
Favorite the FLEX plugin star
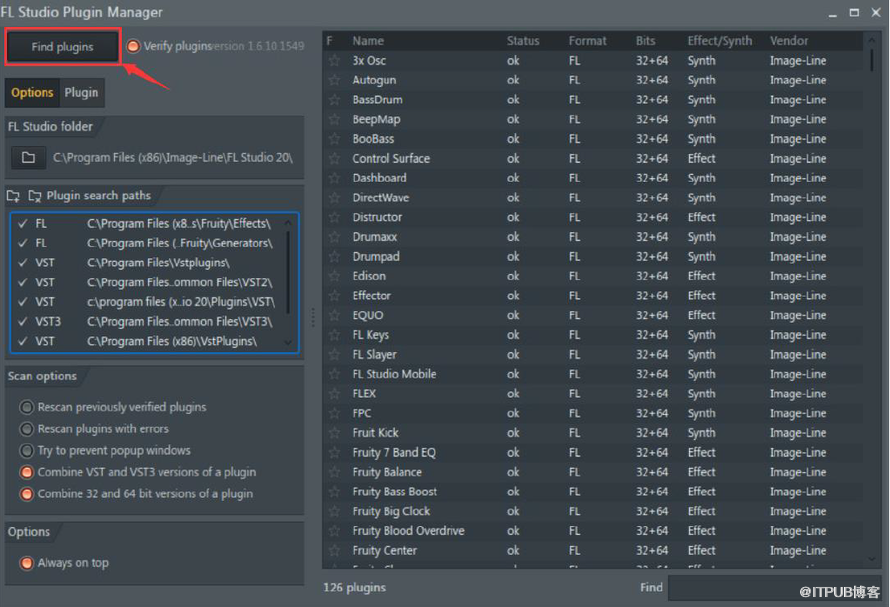click(x=334, y=393)
